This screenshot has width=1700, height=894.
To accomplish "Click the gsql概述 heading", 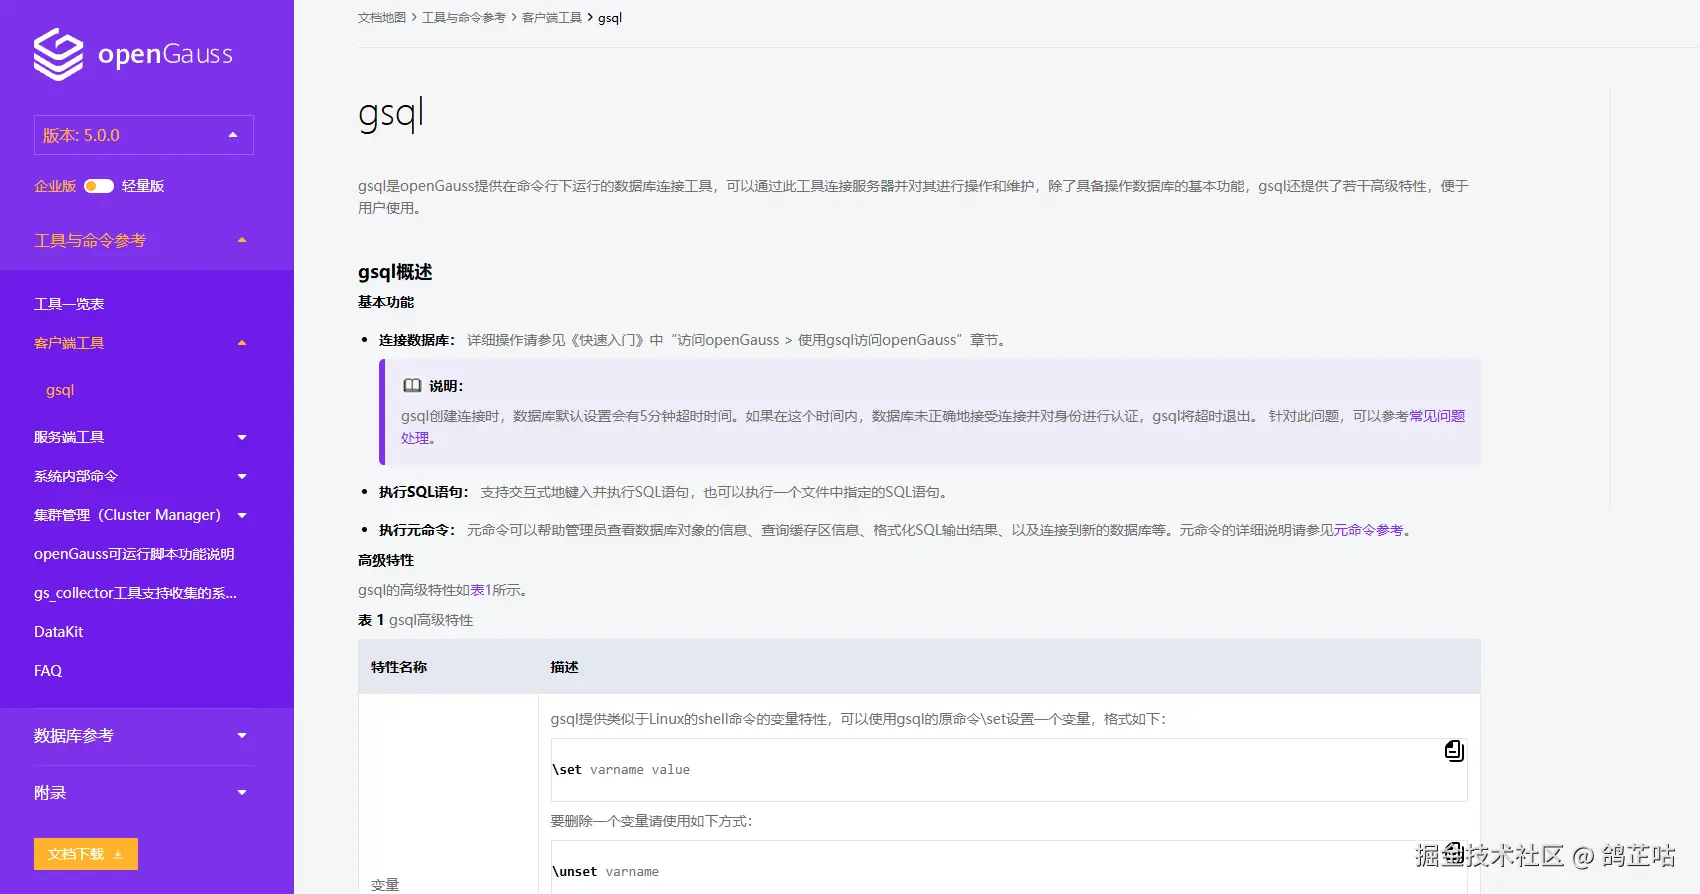I will (395, 272).
